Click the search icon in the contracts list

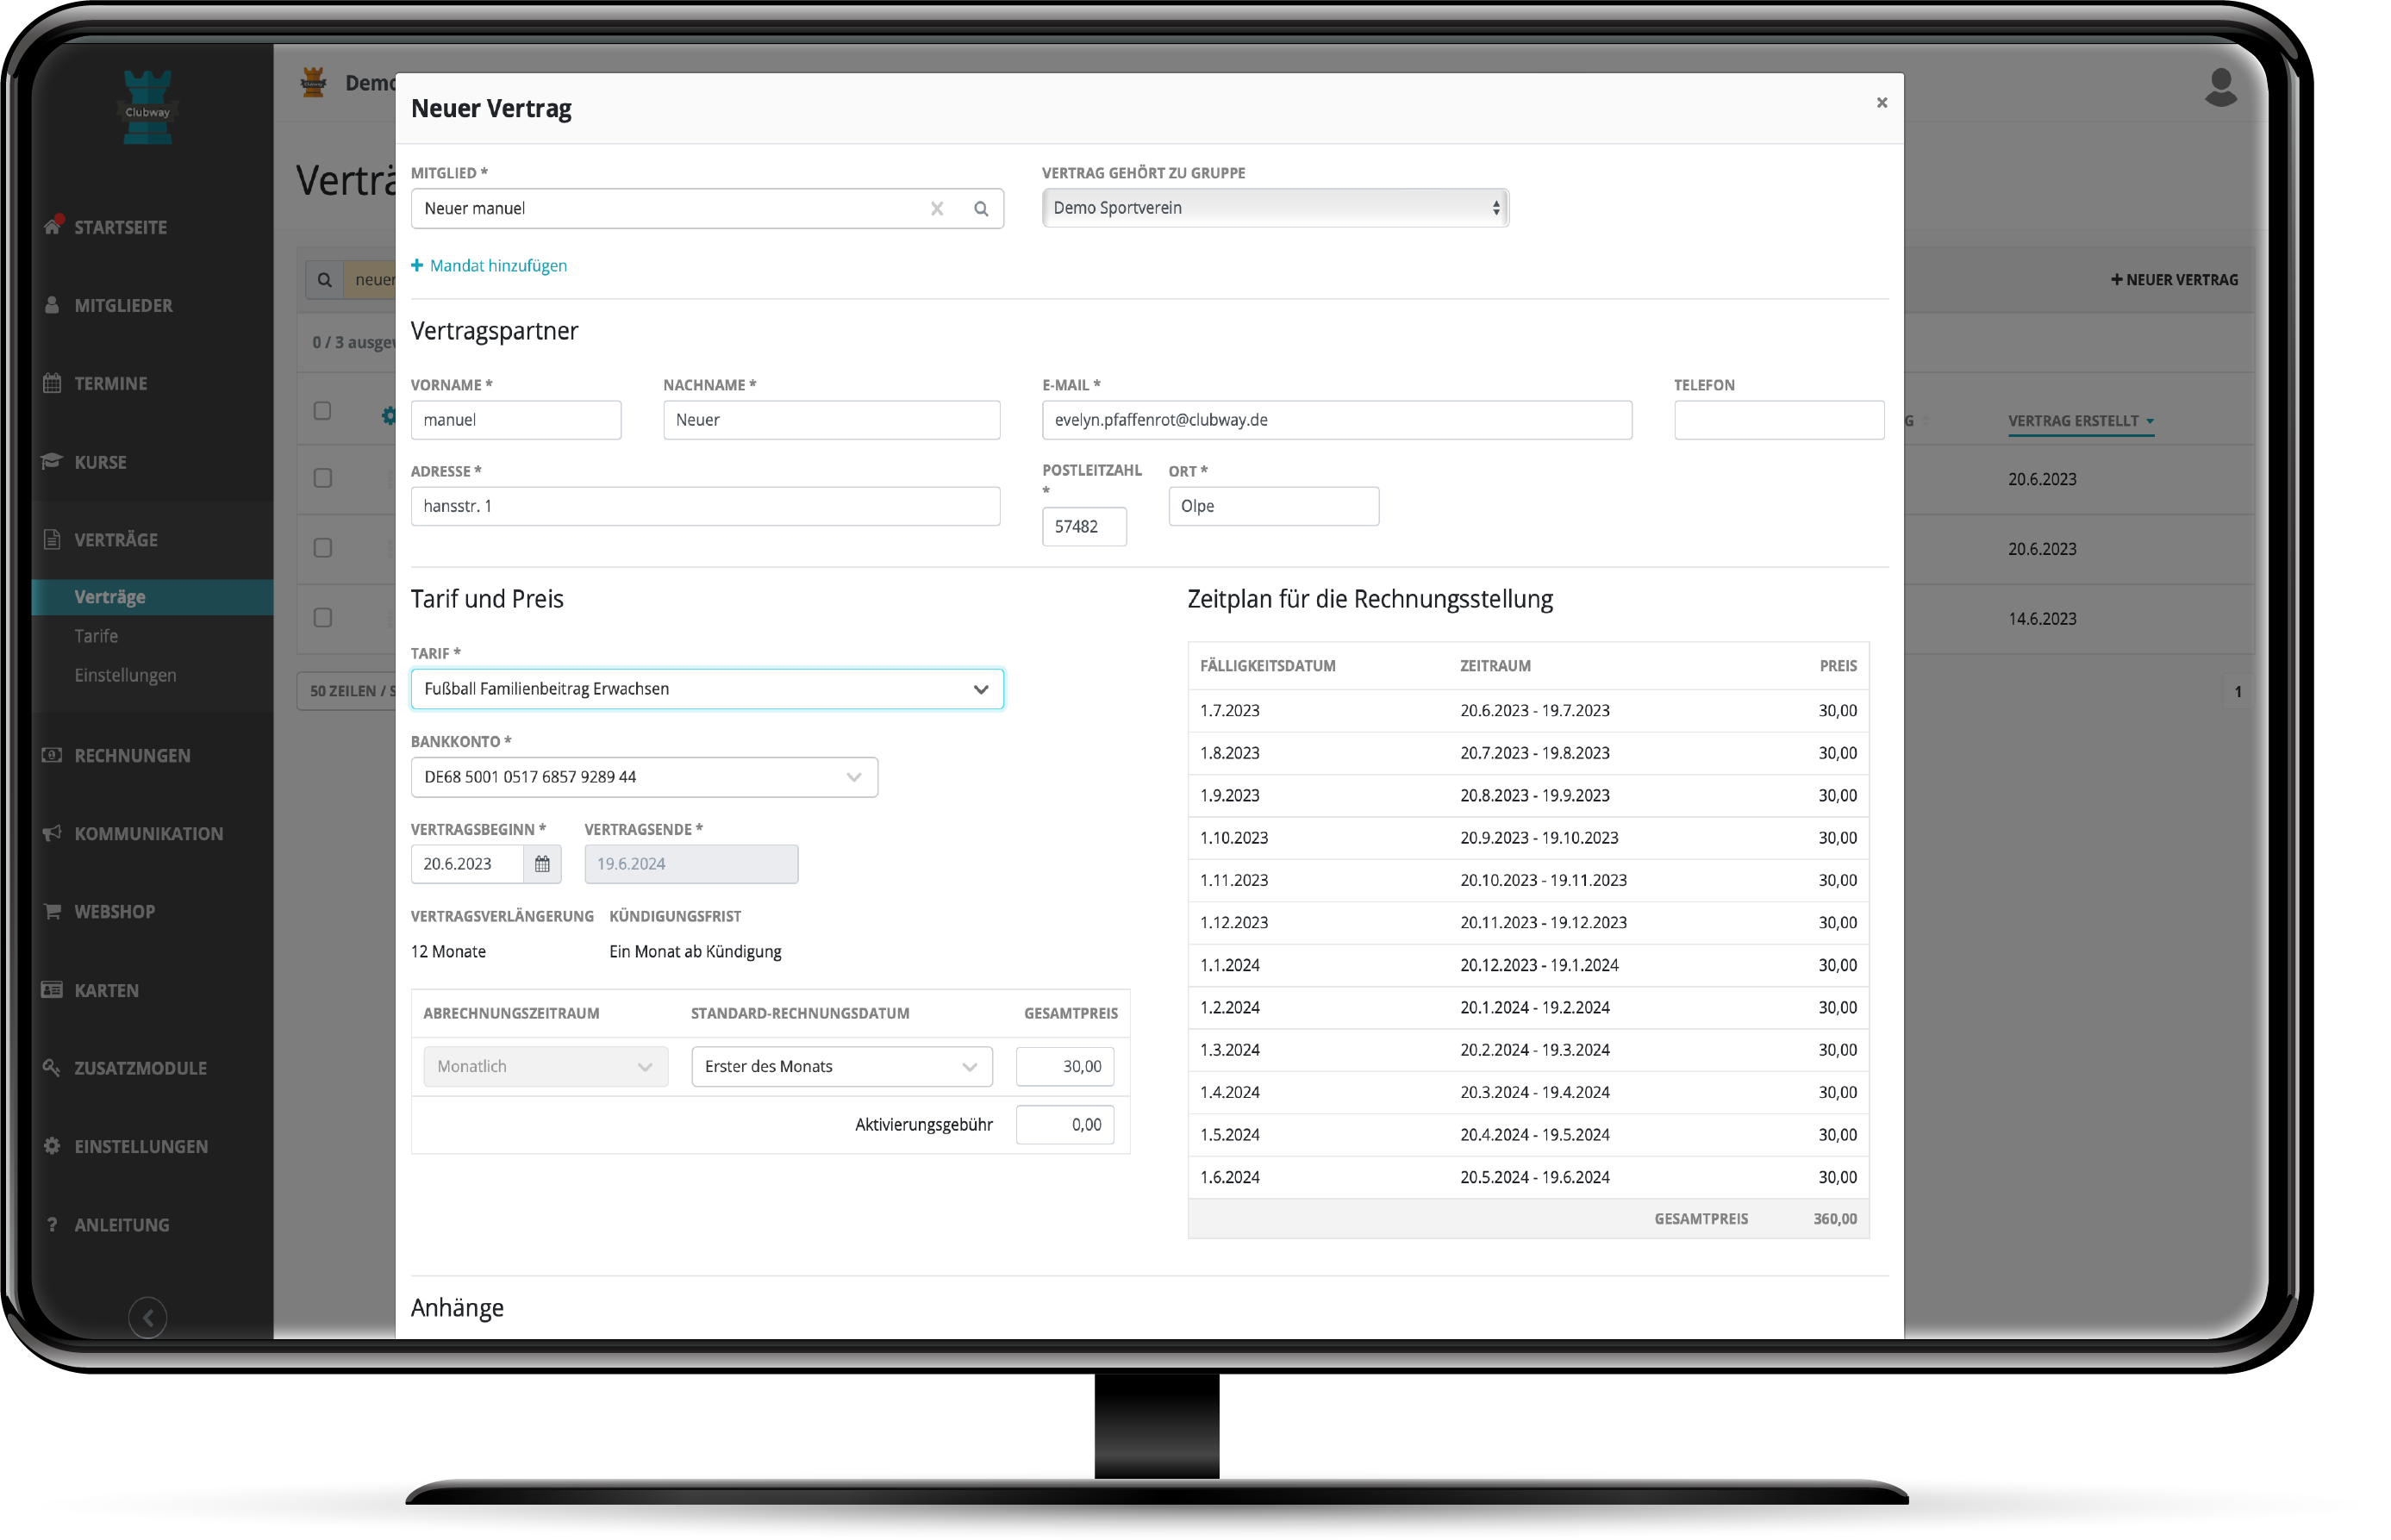[x=325, y=280]
